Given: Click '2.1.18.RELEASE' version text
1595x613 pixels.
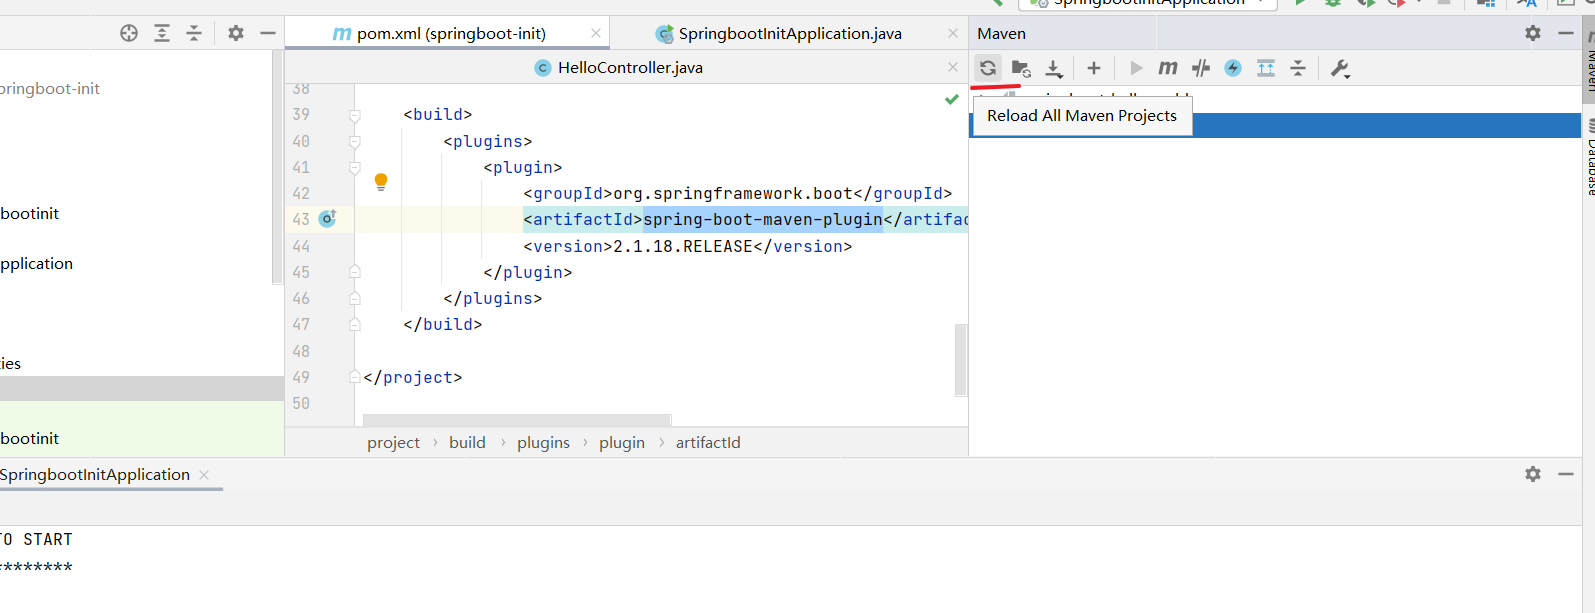Looking at the screenshot, I should 683,246.
